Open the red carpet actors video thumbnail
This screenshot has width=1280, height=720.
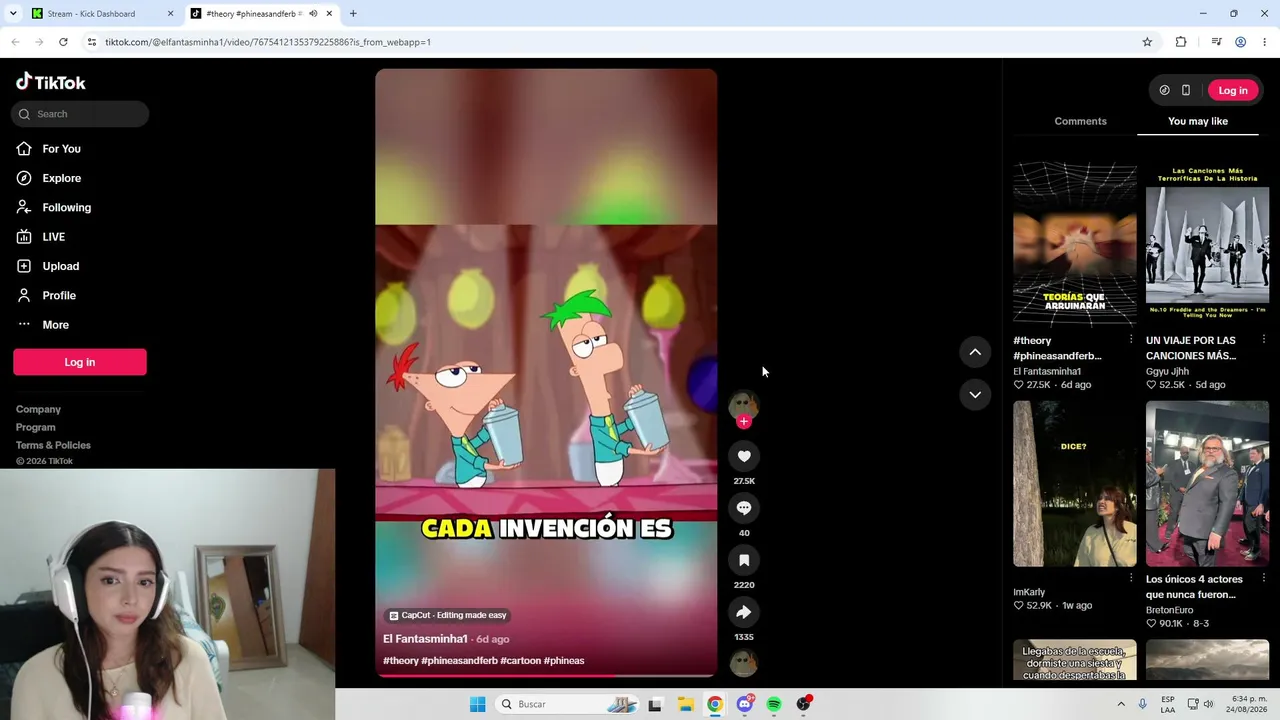[x=1207, y=484]
